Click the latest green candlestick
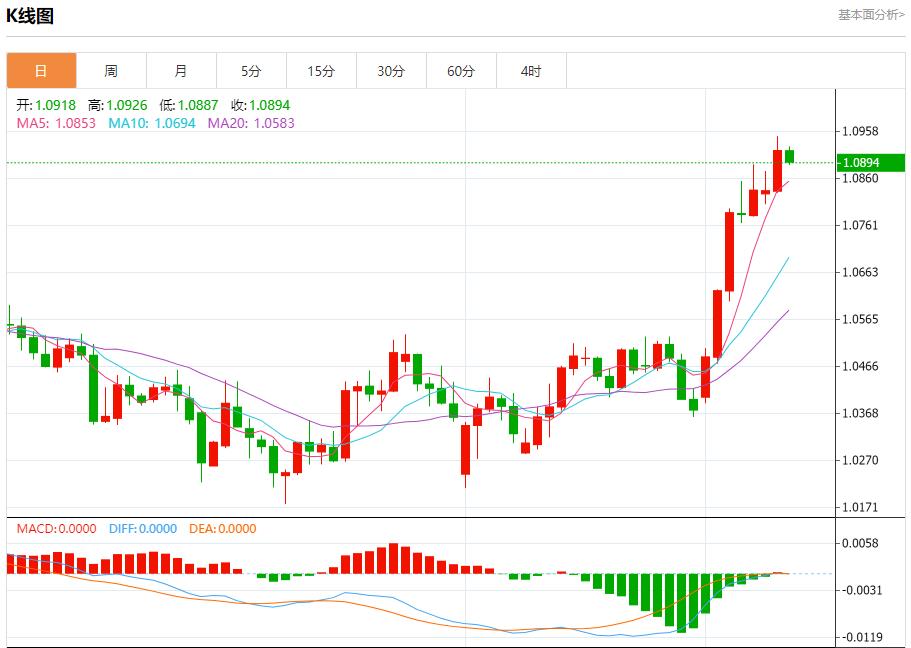The image size is (911, 648). [789, 156]
